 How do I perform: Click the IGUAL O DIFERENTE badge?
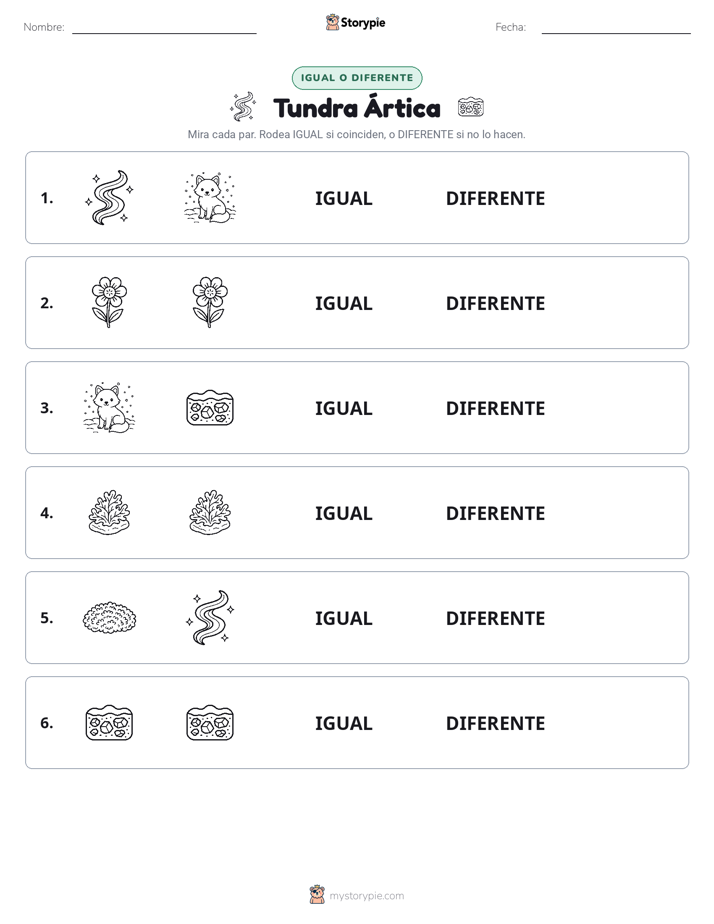pos(357,78)
